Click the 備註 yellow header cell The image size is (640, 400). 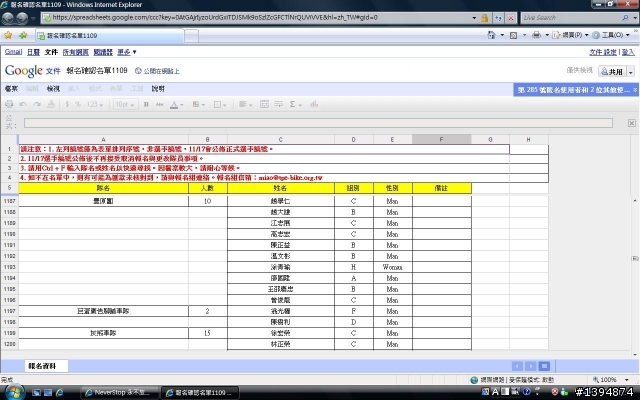[x=442, y=188]
